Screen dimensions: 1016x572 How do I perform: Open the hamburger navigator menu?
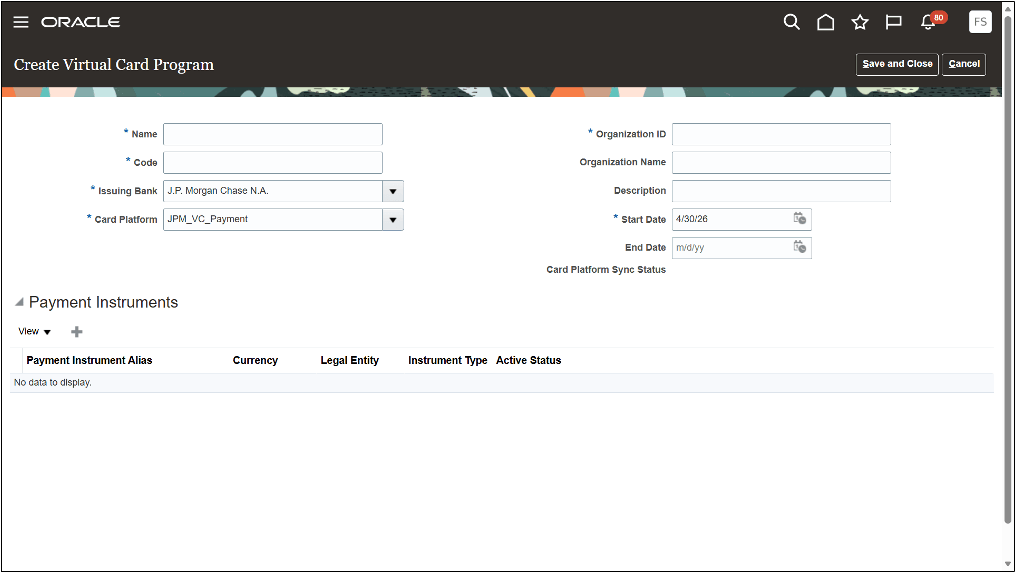(21, 22)
